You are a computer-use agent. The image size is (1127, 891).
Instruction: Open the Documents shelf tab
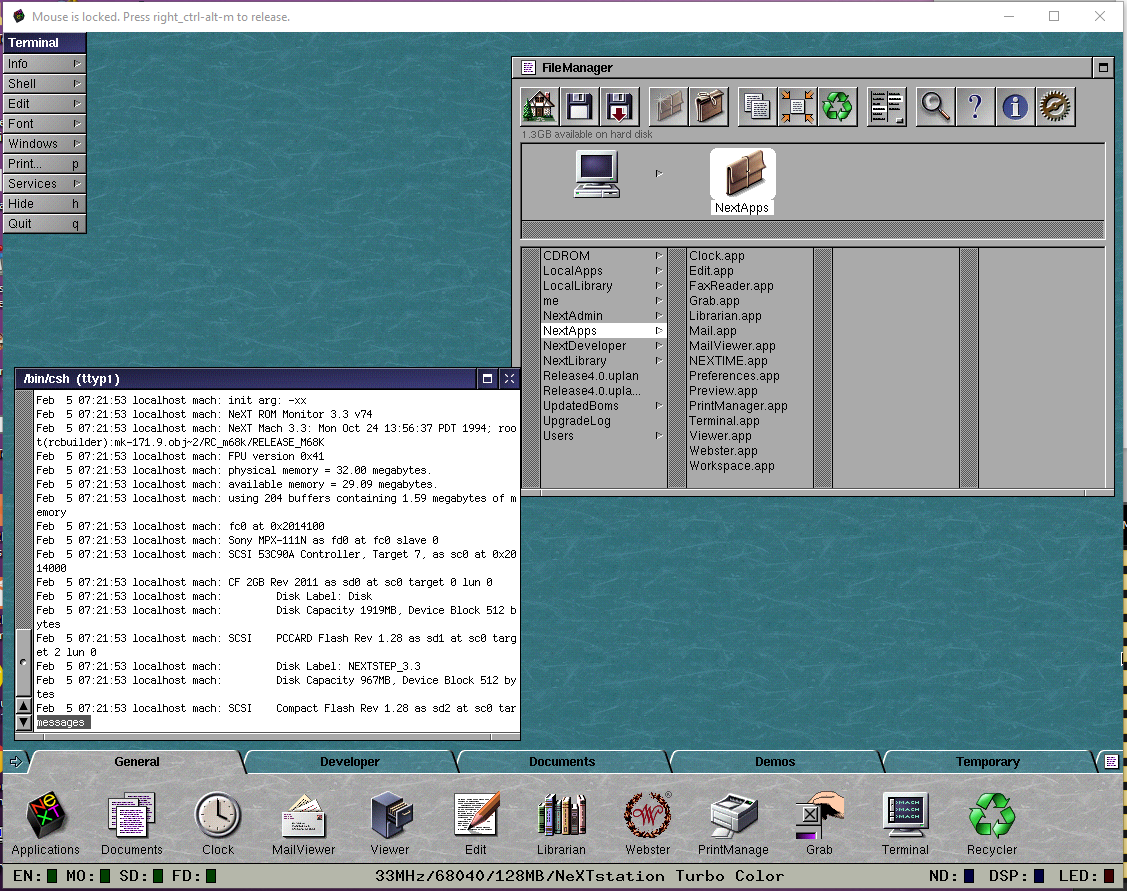tap(561, 762)
